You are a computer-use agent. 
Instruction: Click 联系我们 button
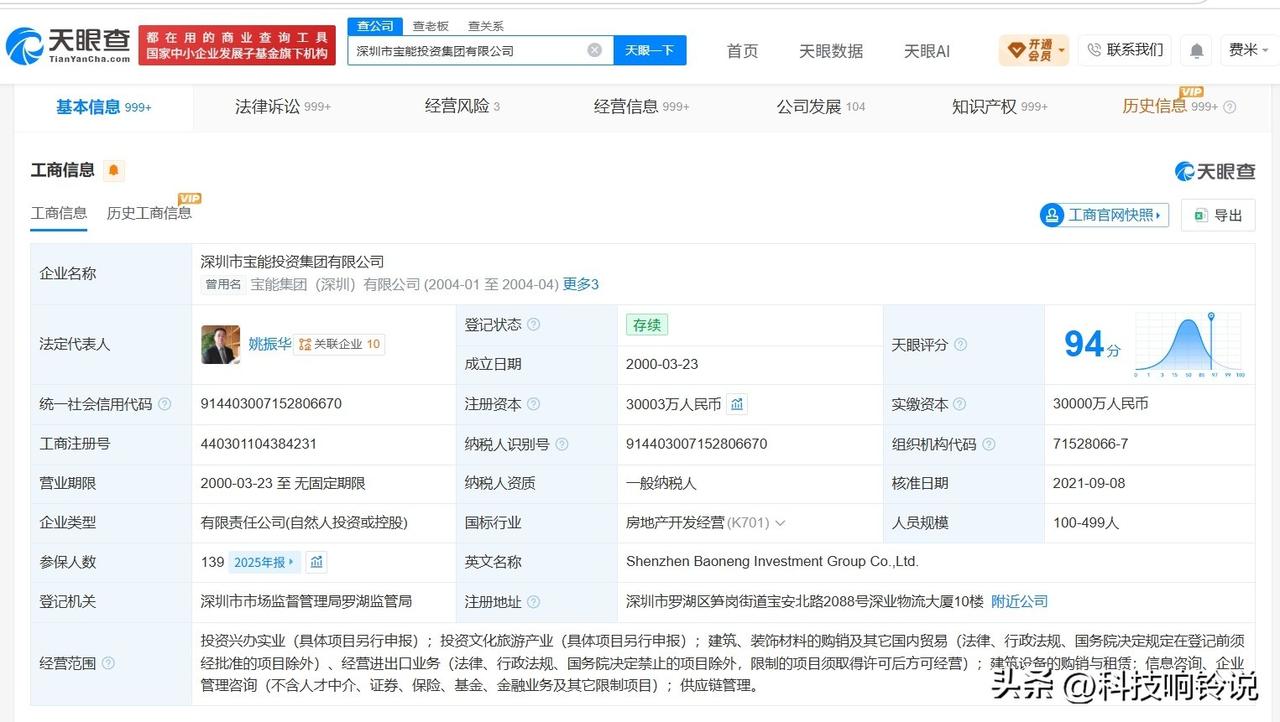1125,50
